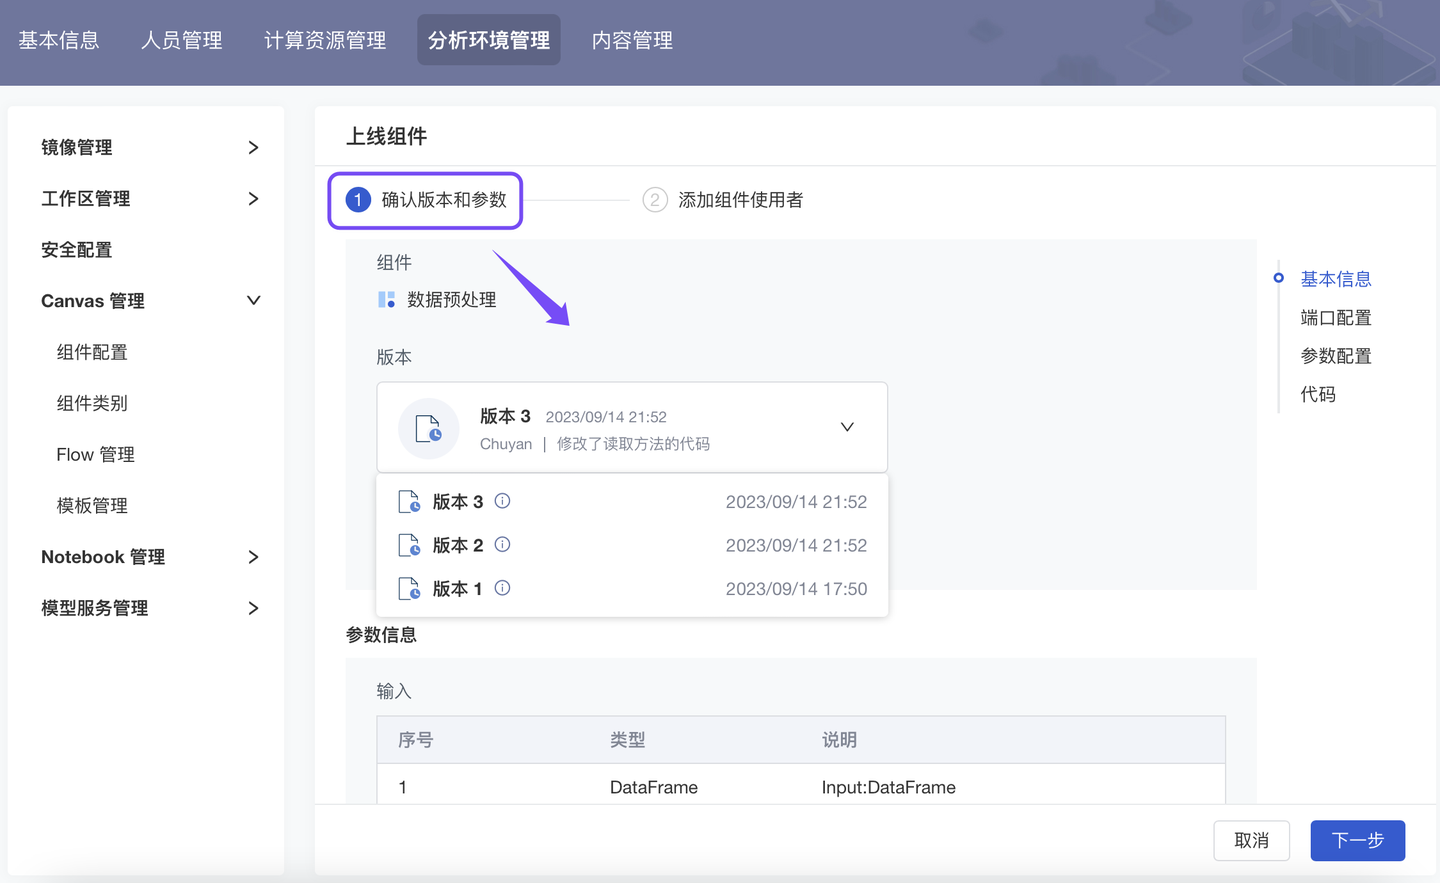The height and width of the screenshot is (883, 1440).
Task: Expand 模型服务管理 menu arrow
Action: (x=253, y=608)
